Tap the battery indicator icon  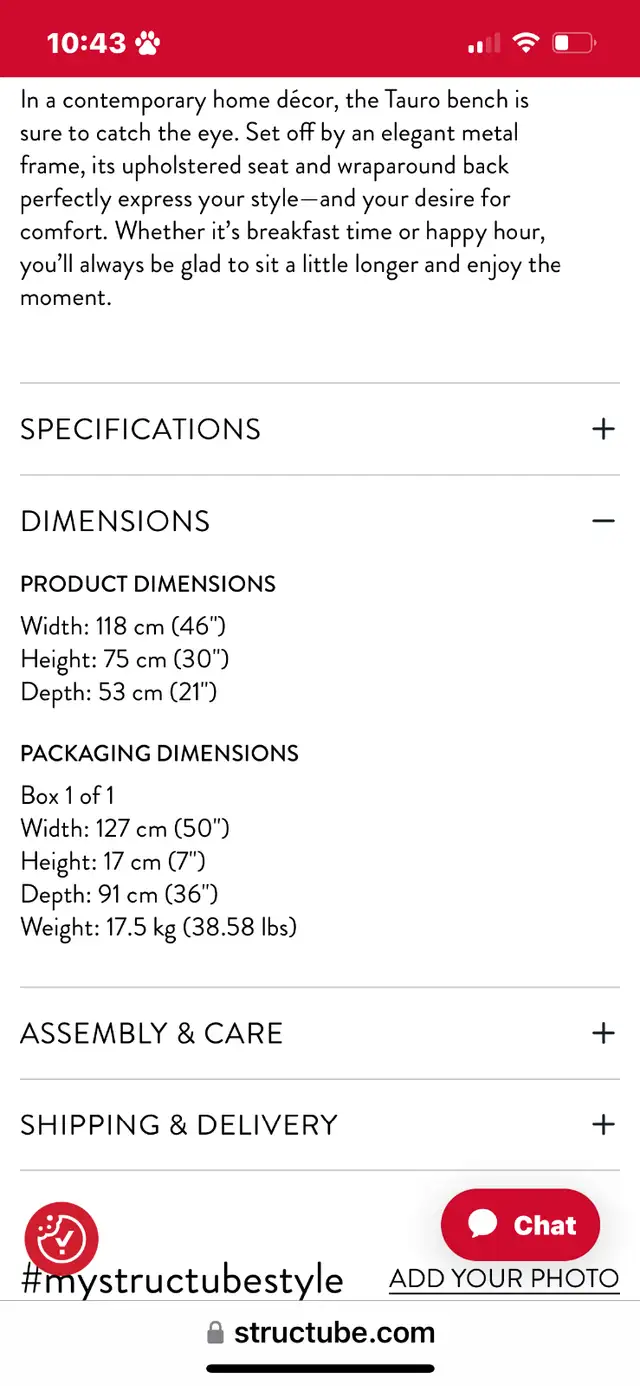pos(574,43)
